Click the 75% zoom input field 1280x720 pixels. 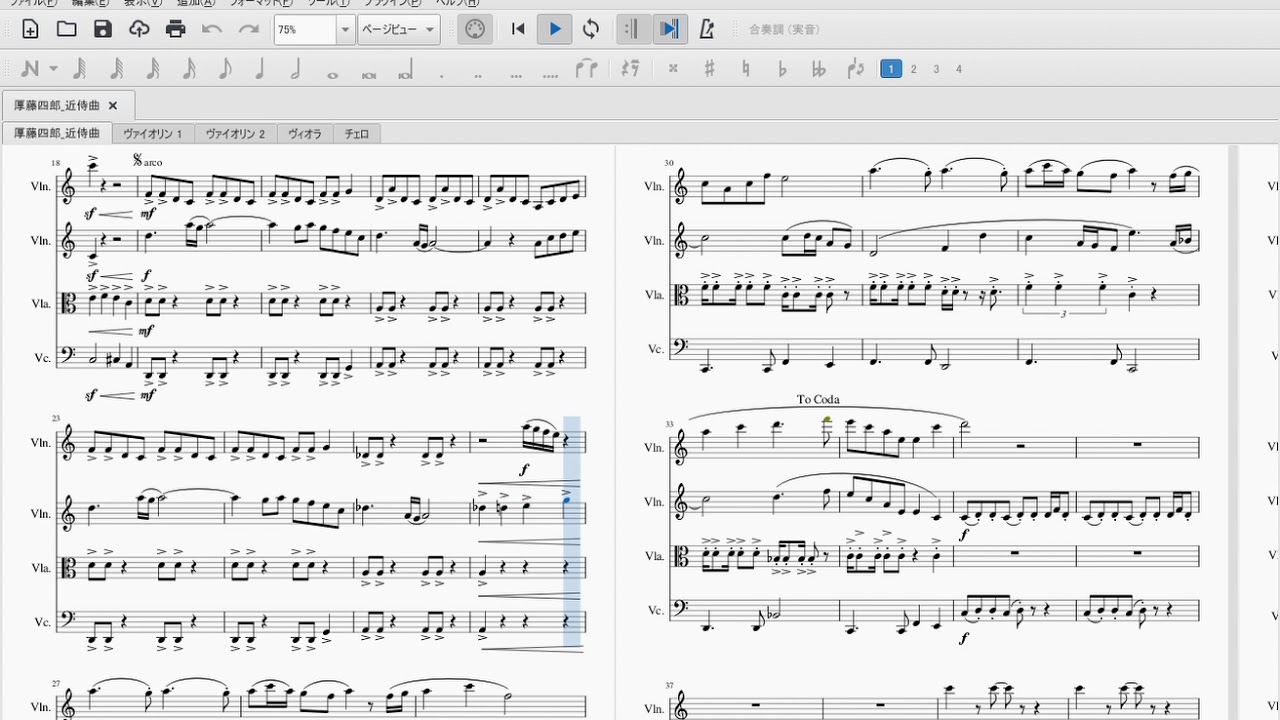pos(305,30)
